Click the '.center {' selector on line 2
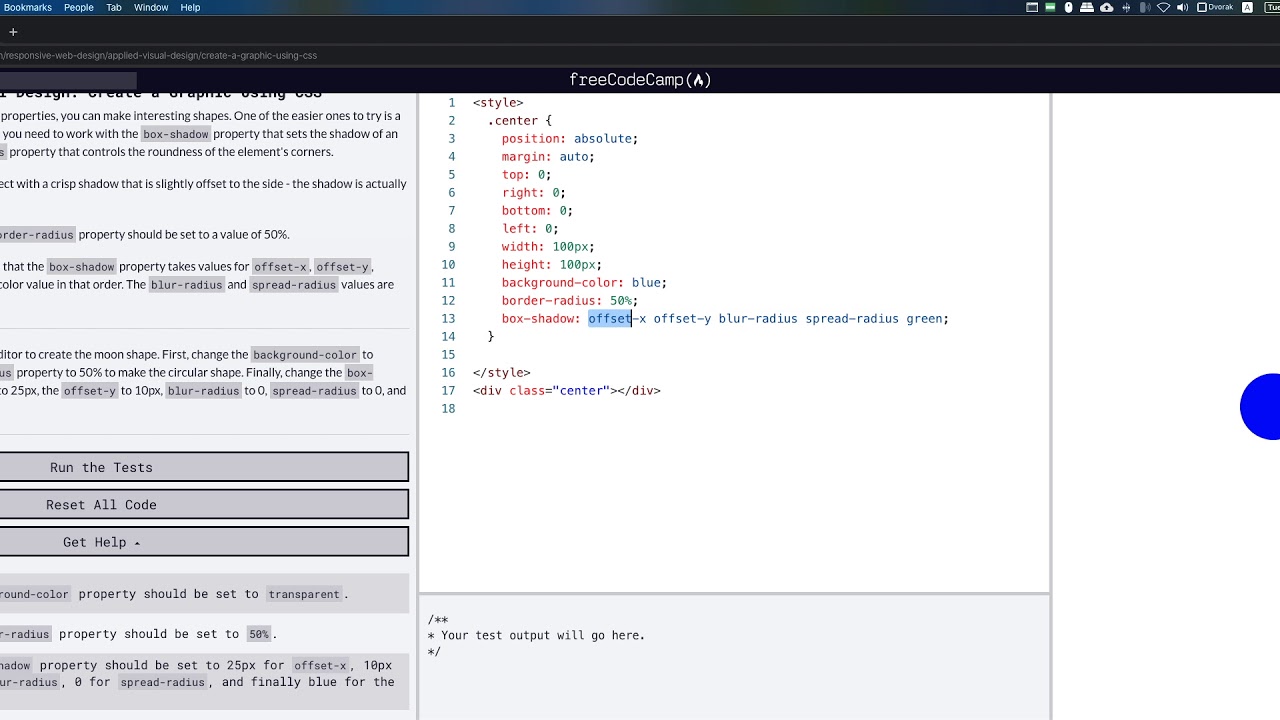 click(520, 120)
